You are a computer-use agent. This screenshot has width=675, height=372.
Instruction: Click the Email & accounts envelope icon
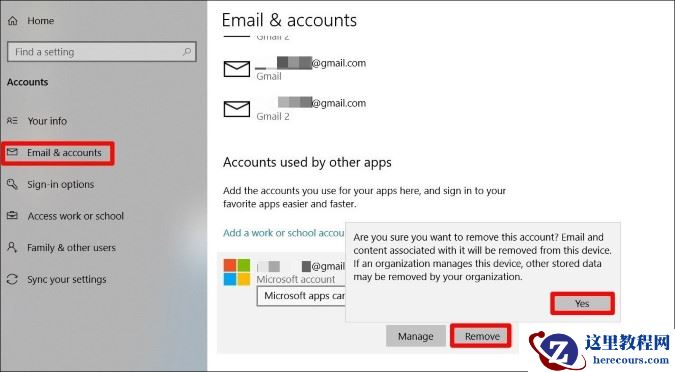click(12, 152)
